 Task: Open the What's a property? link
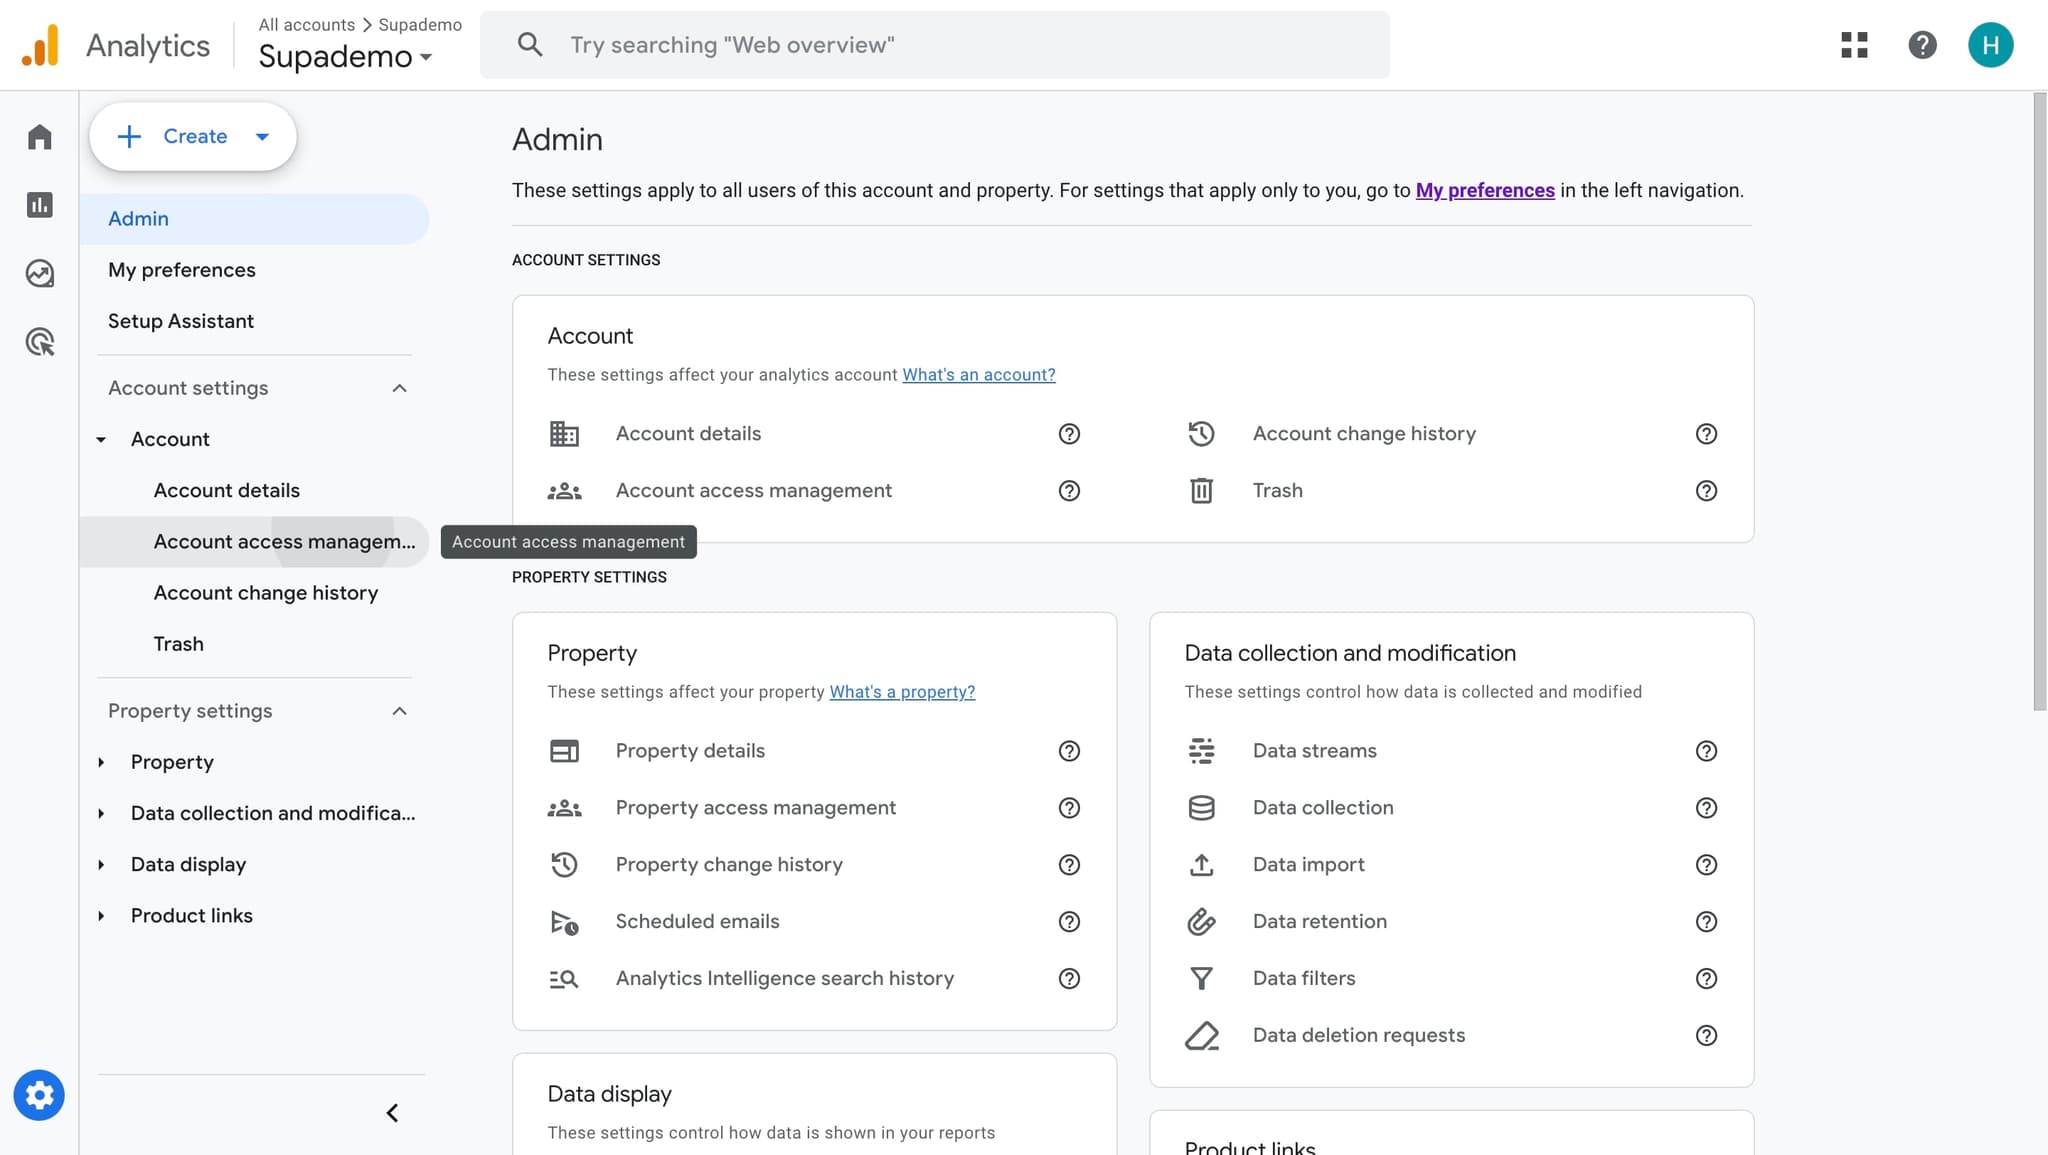tap(901, 691)
